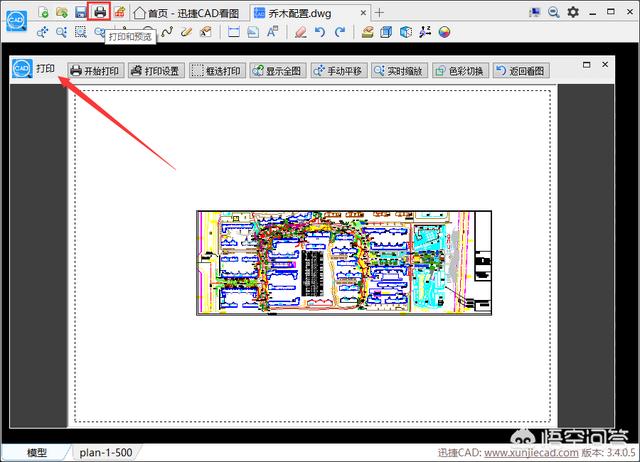Click the undo arrow icon
This screenshot has width=640, height=462.
pos(320,32)
